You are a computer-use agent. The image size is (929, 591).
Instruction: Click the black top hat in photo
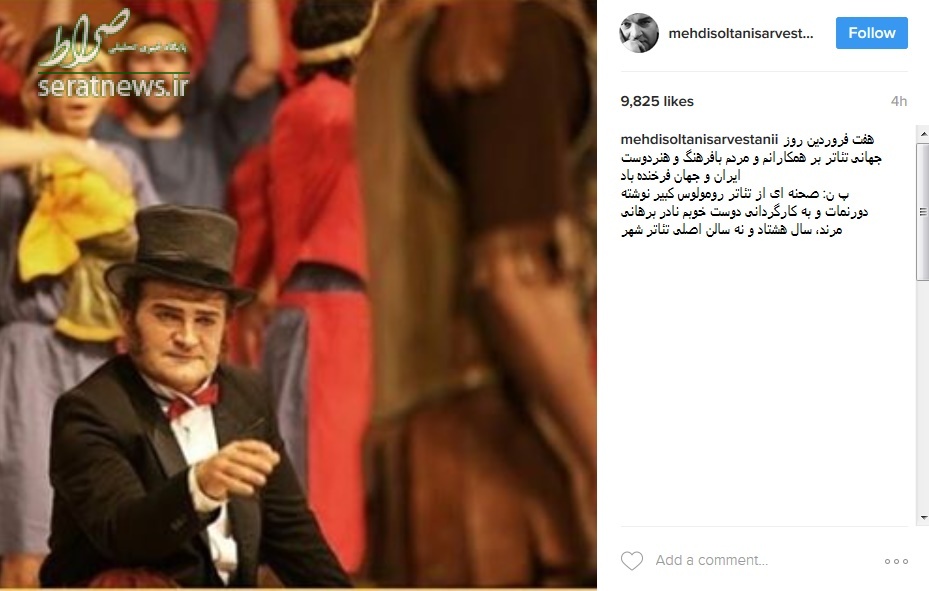180,252
